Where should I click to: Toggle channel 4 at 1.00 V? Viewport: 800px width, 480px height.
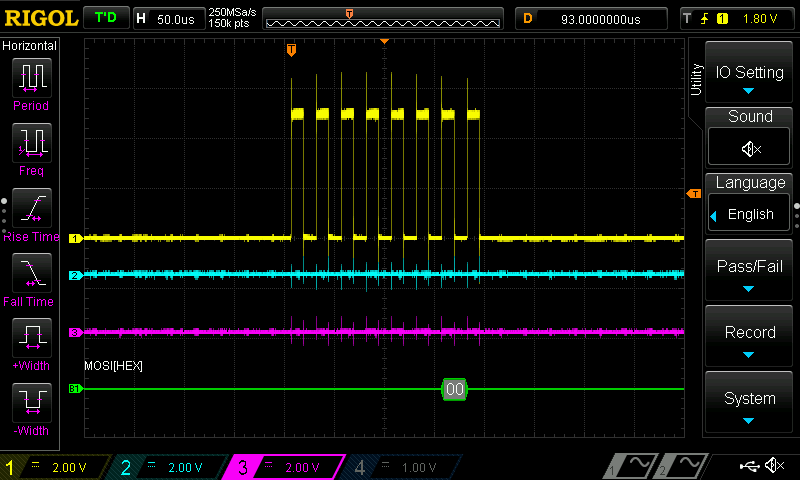click(x=403, y=467)
